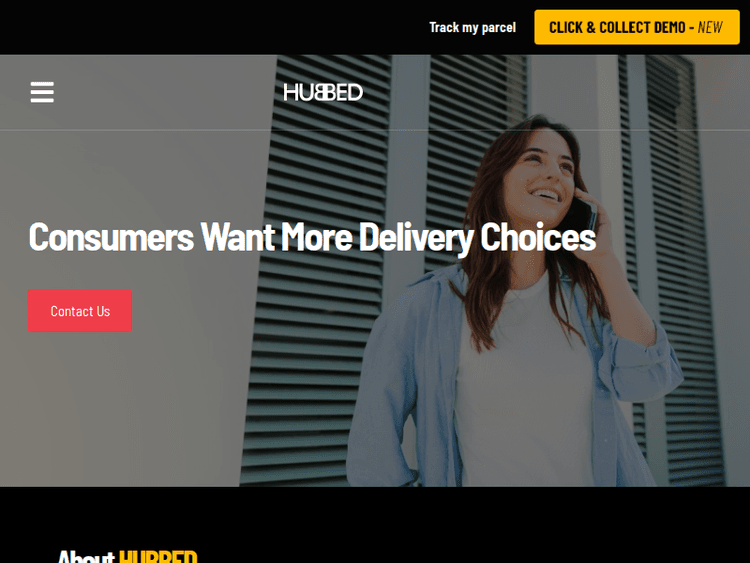The height and width of the screenshot is (563, 750).
Task: Click the white HUBBED logo in header
Action: (323, 92)
